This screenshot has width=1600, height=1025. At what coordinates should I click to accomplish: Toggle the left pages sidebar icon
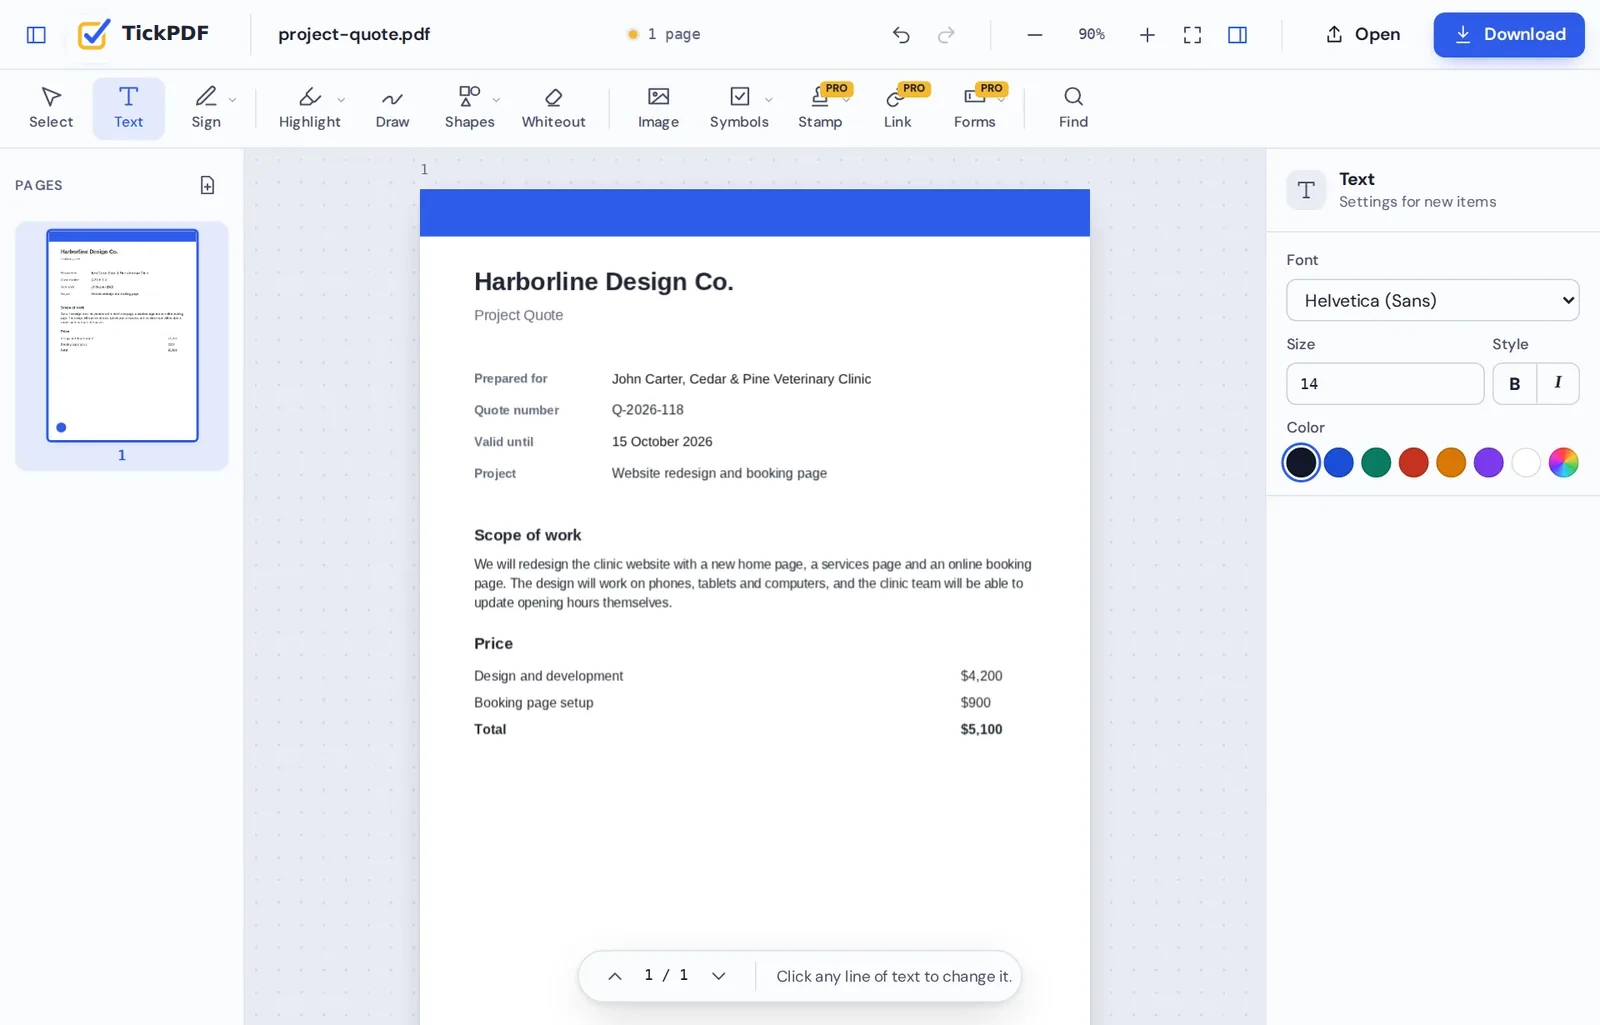[36, 35]
